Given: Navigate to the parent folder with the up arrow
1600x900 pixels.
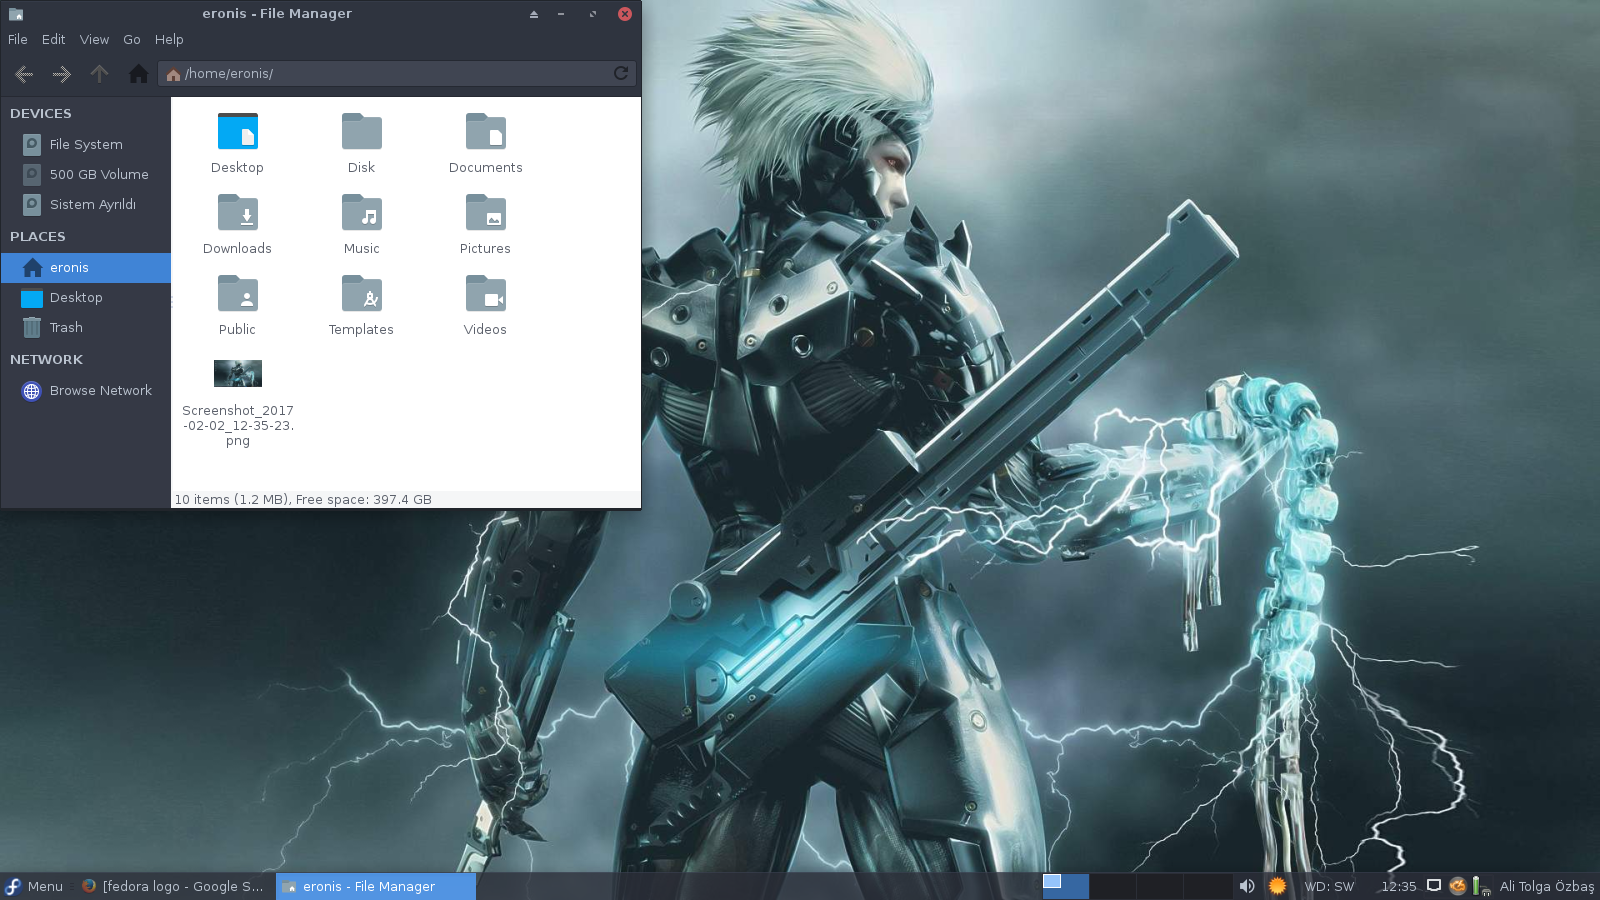Looking at the screenshot, I should coord(99,74).
